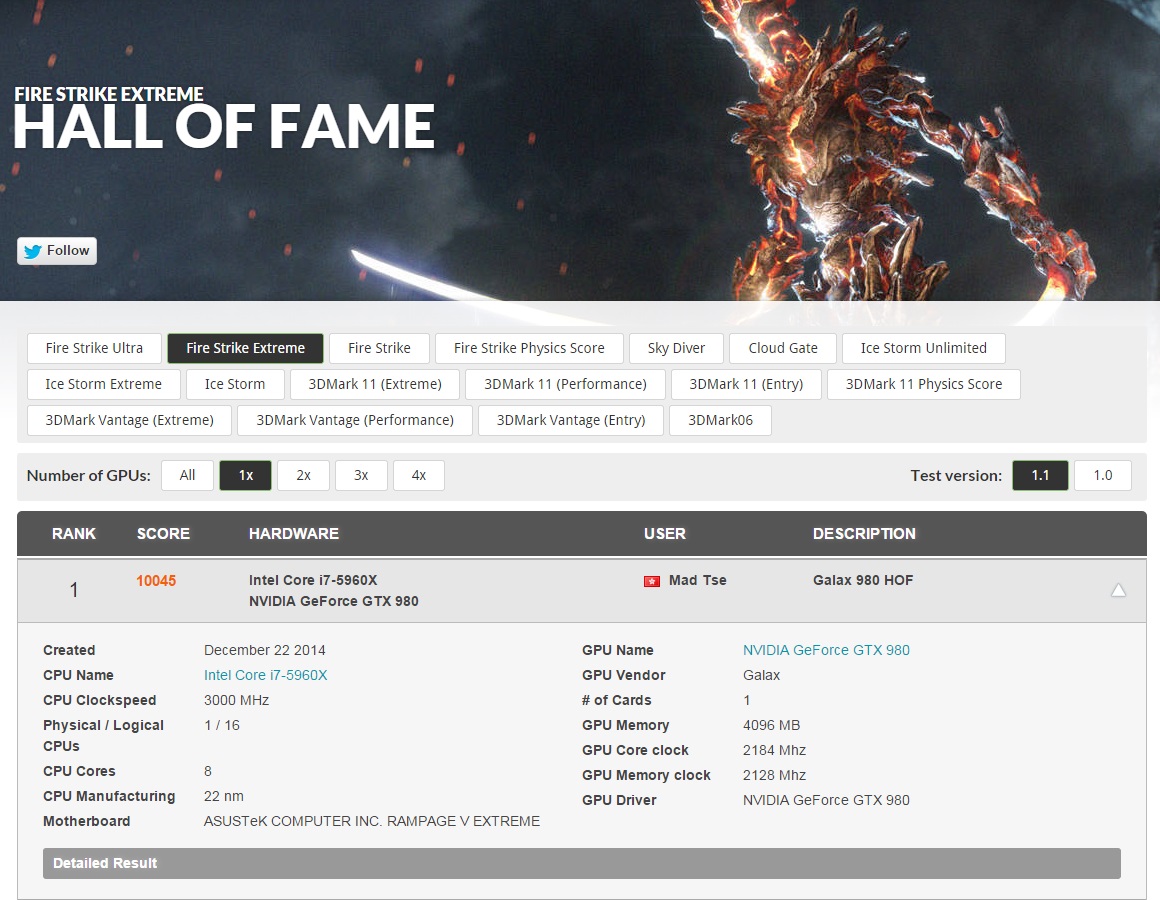Viewport: 1160px width, 900px height.
Task: Select the Fire Strike Extreme tab
Action: click(x=246, y=348)
